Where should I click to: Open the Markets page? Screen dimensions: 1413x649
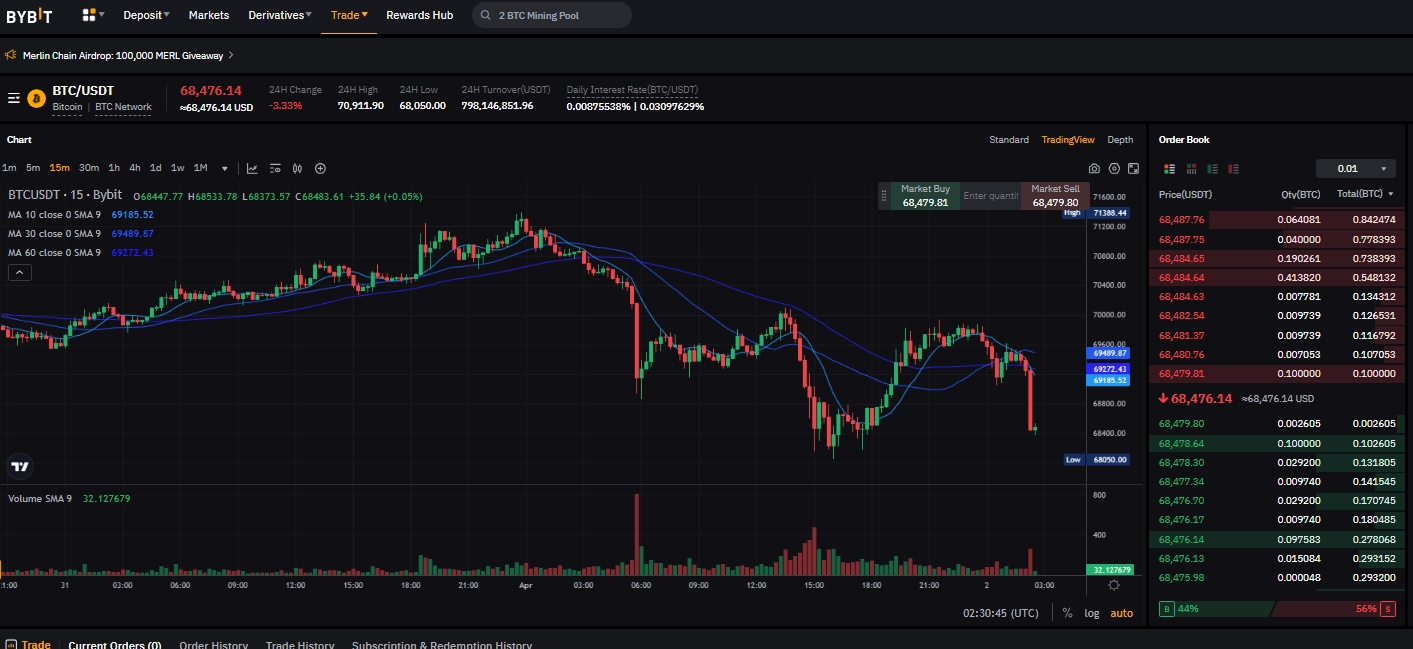[209, 15]
